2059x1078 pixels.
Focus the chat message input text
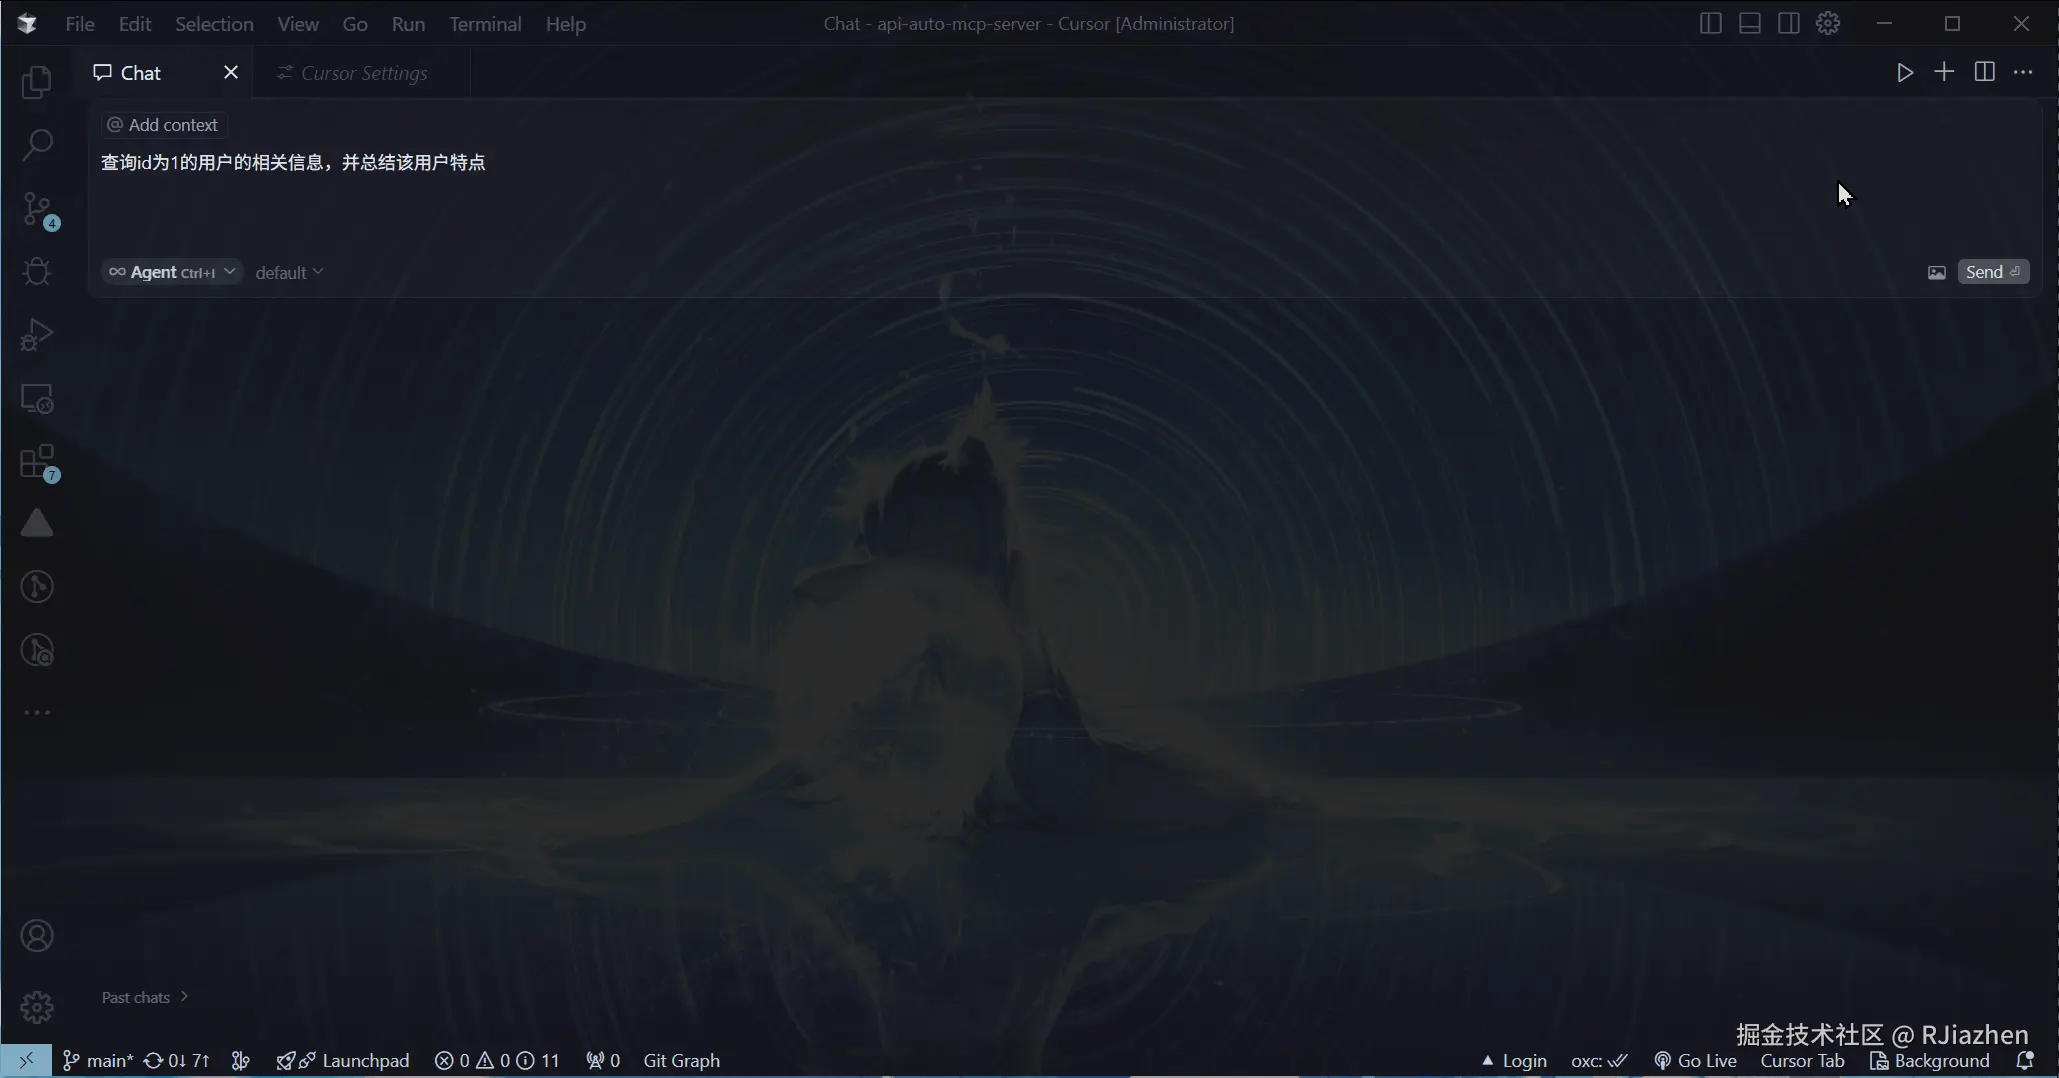(293, 162)
